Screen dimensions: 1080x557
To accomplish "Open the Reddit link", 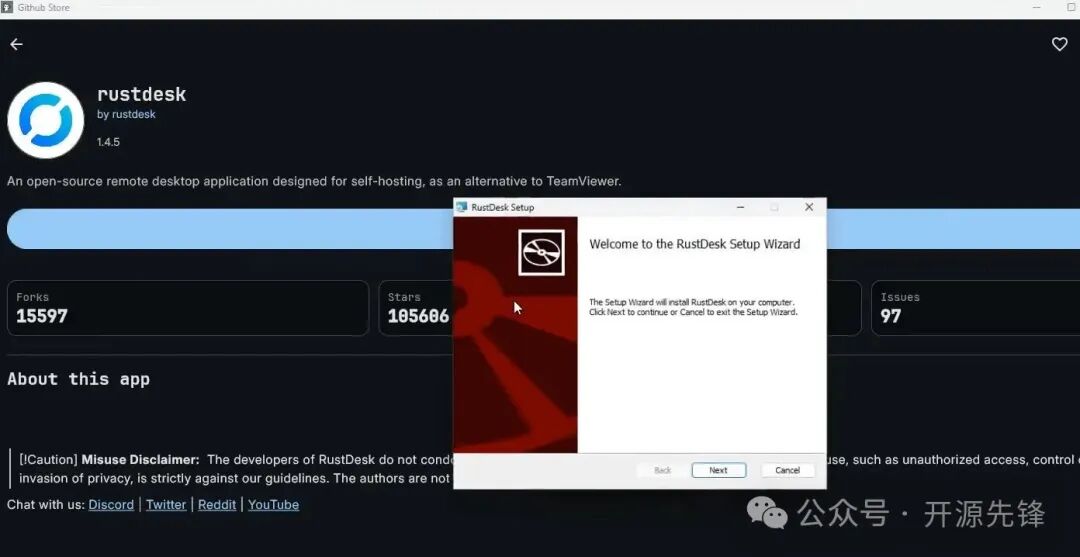I will (x=217, y=505).
